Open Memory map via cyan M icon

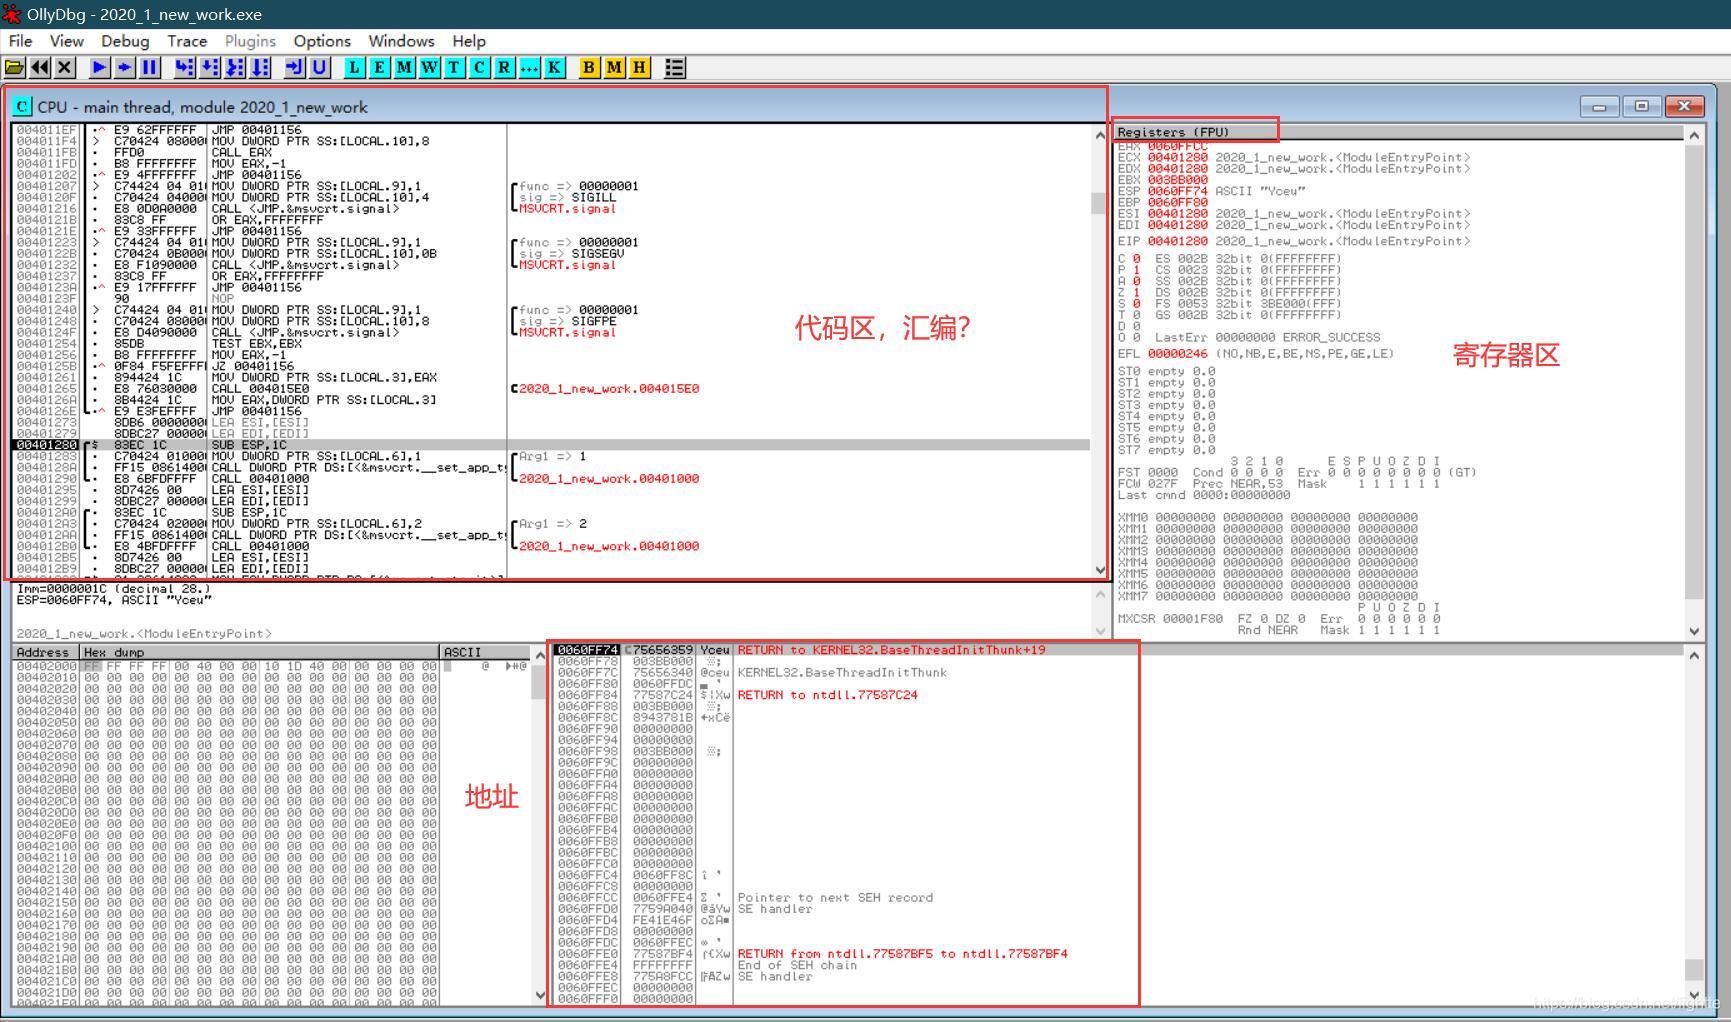click(x=404, y=67)
